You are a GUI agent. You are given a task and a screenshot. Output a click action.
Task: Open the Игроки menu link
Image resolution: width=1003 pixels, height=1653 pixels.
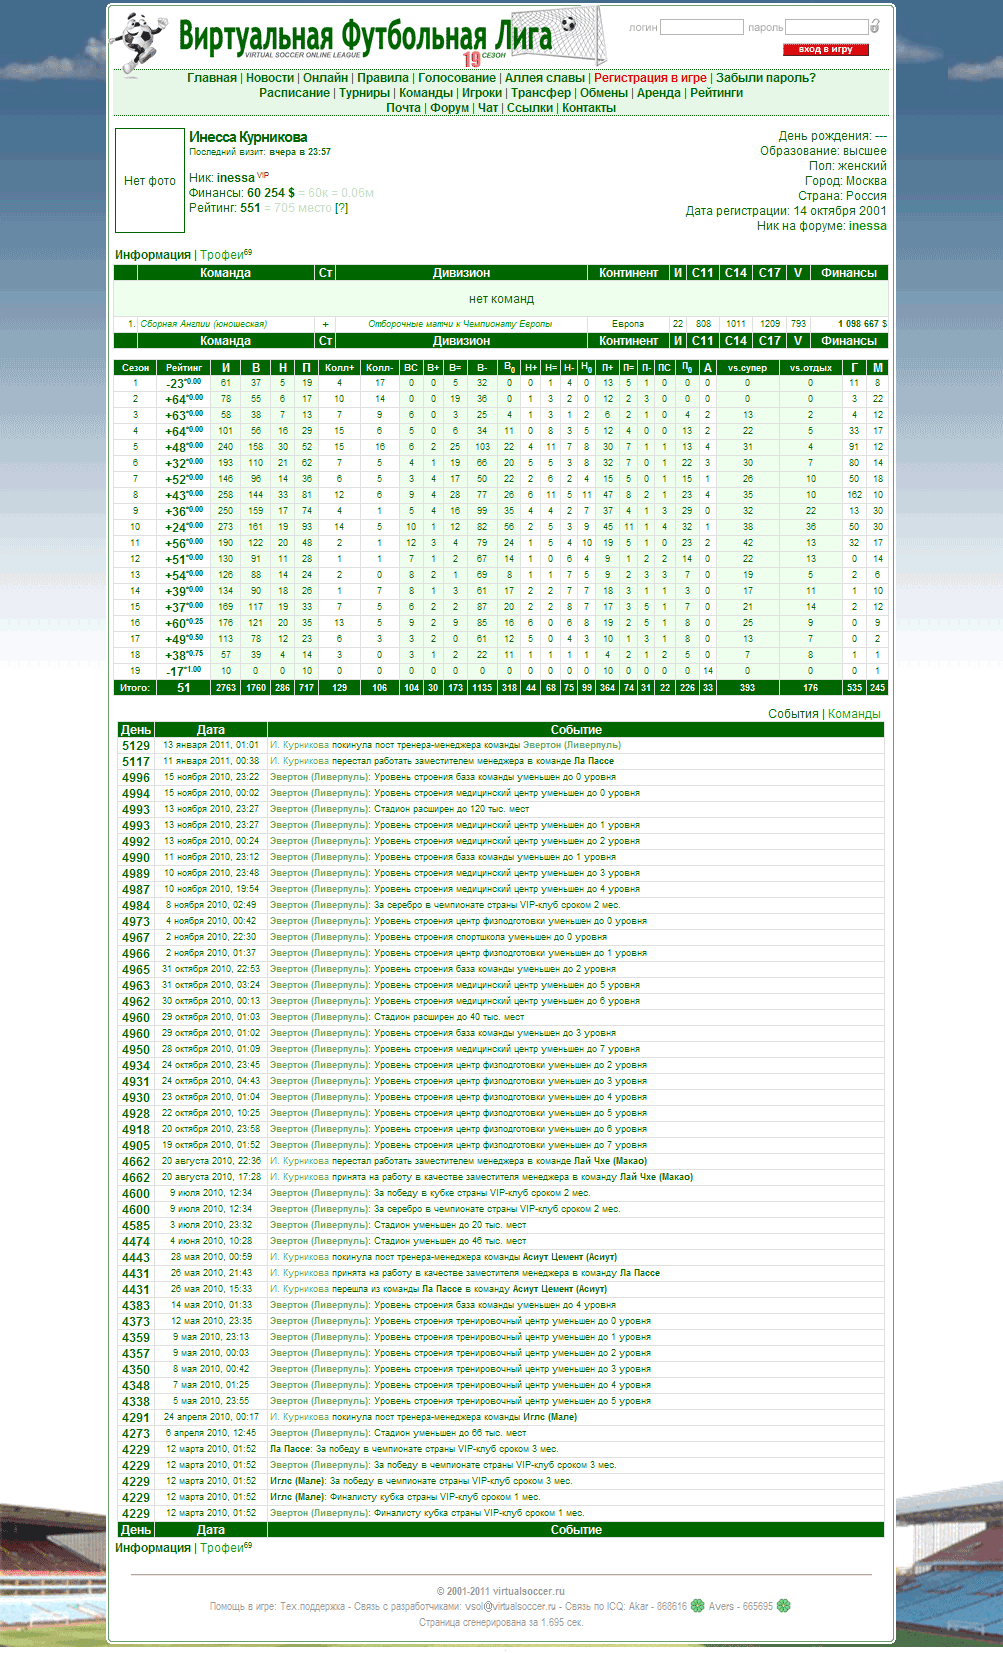point(482,93)
